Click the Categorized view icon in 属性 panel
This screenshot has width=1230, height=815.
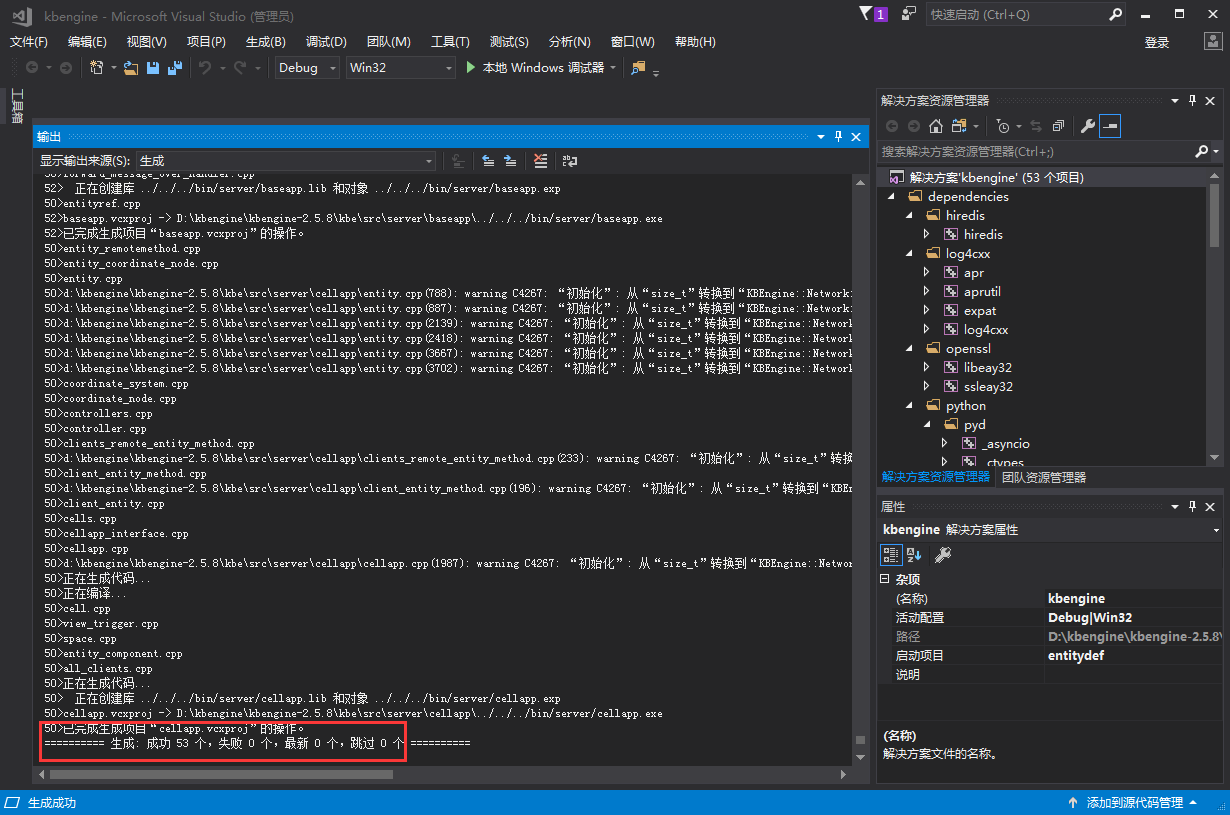(x=890, y=554)
